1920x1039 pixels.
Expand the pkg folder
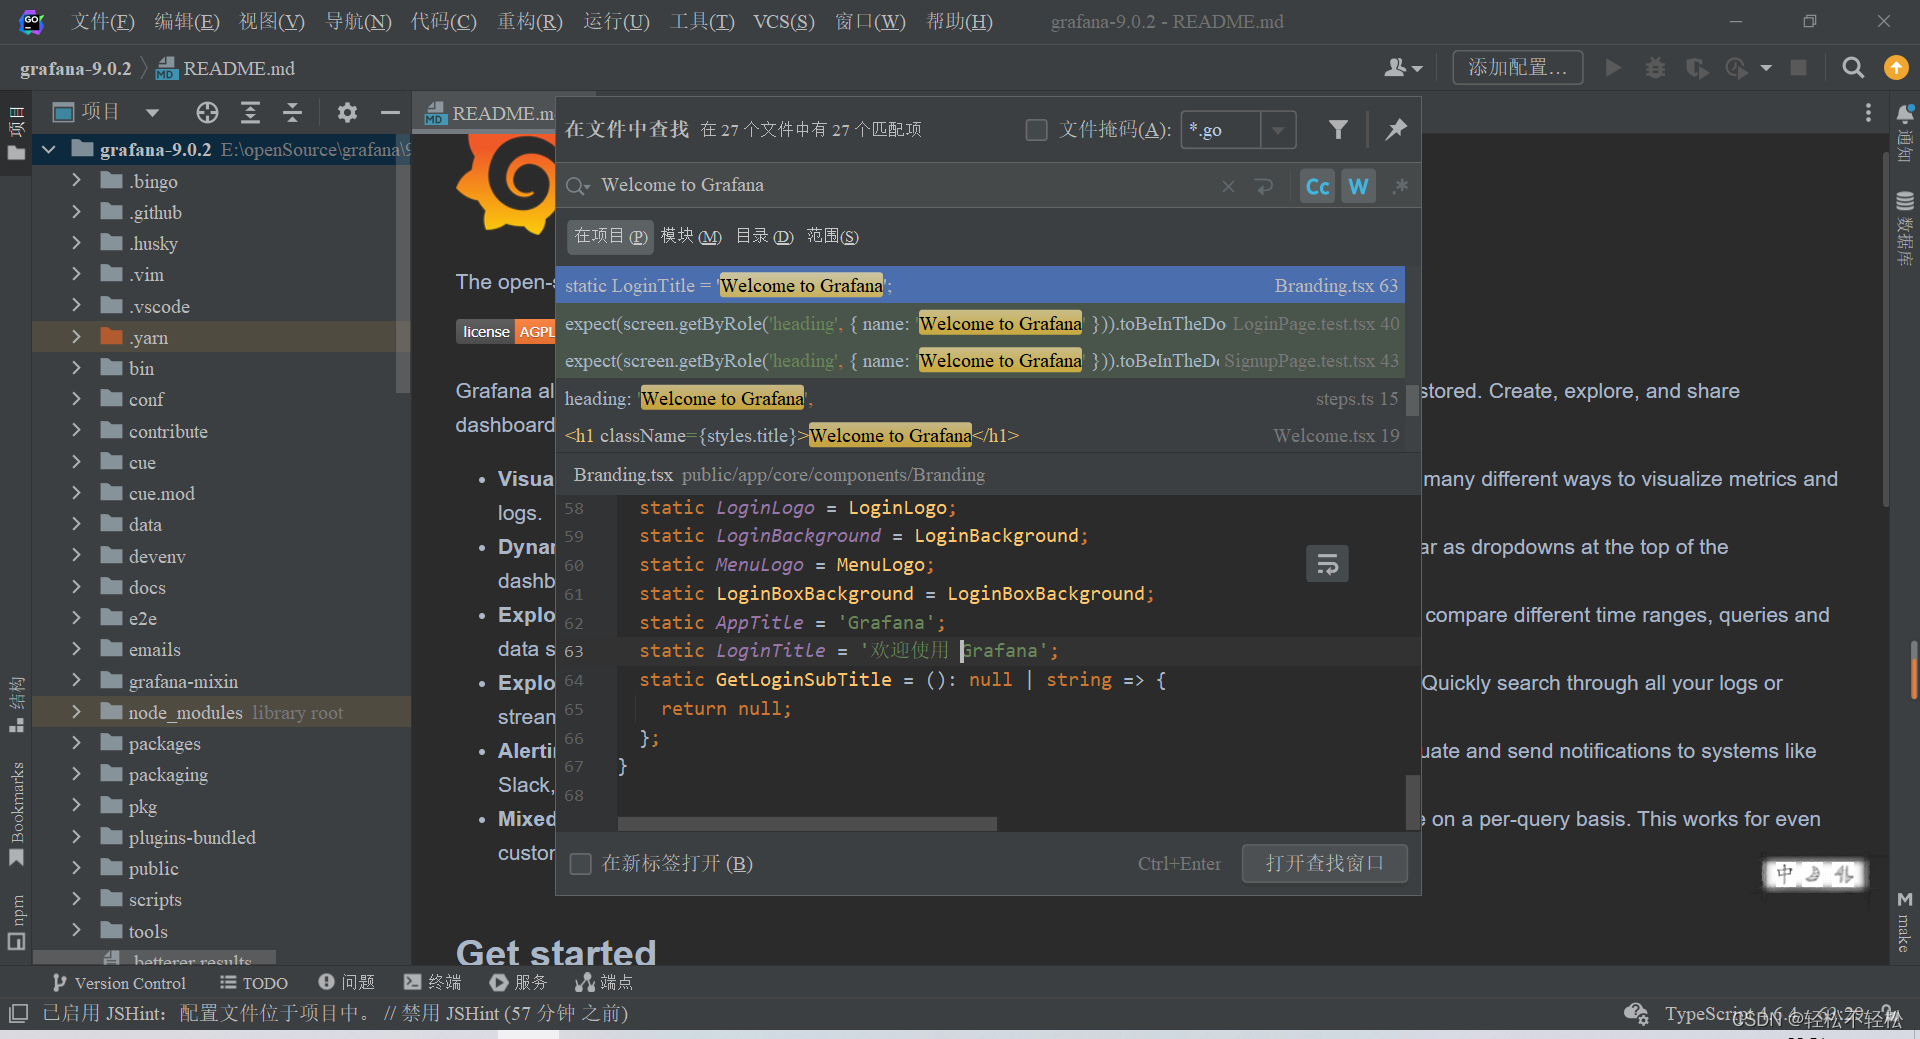coord(77,806)
